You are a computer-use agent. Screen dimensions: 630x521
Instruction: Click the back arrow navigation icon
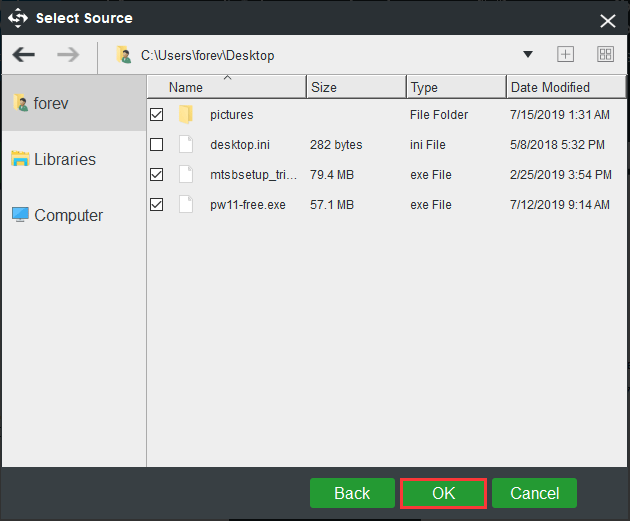23,55
